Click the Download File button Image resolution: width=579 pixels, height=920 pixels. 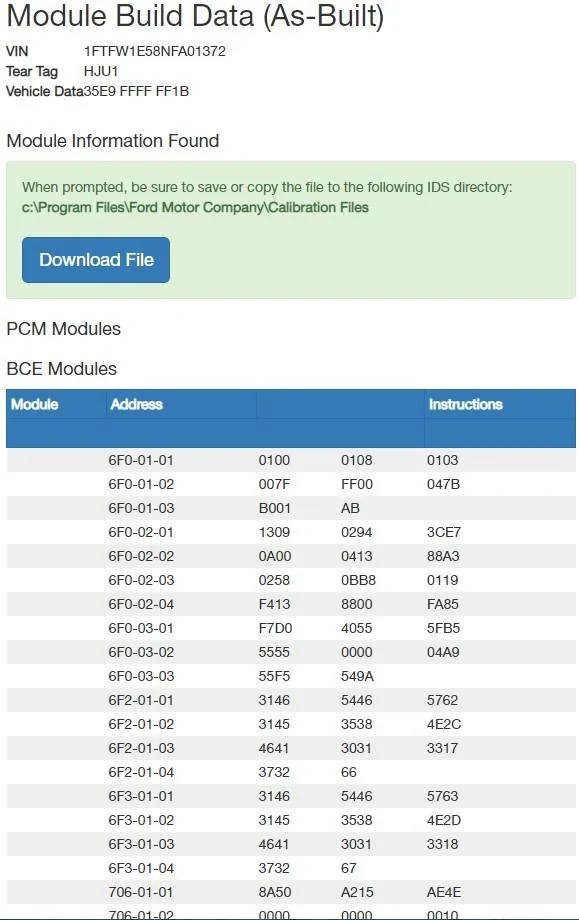pyautogui.click(x=95, y=259)
